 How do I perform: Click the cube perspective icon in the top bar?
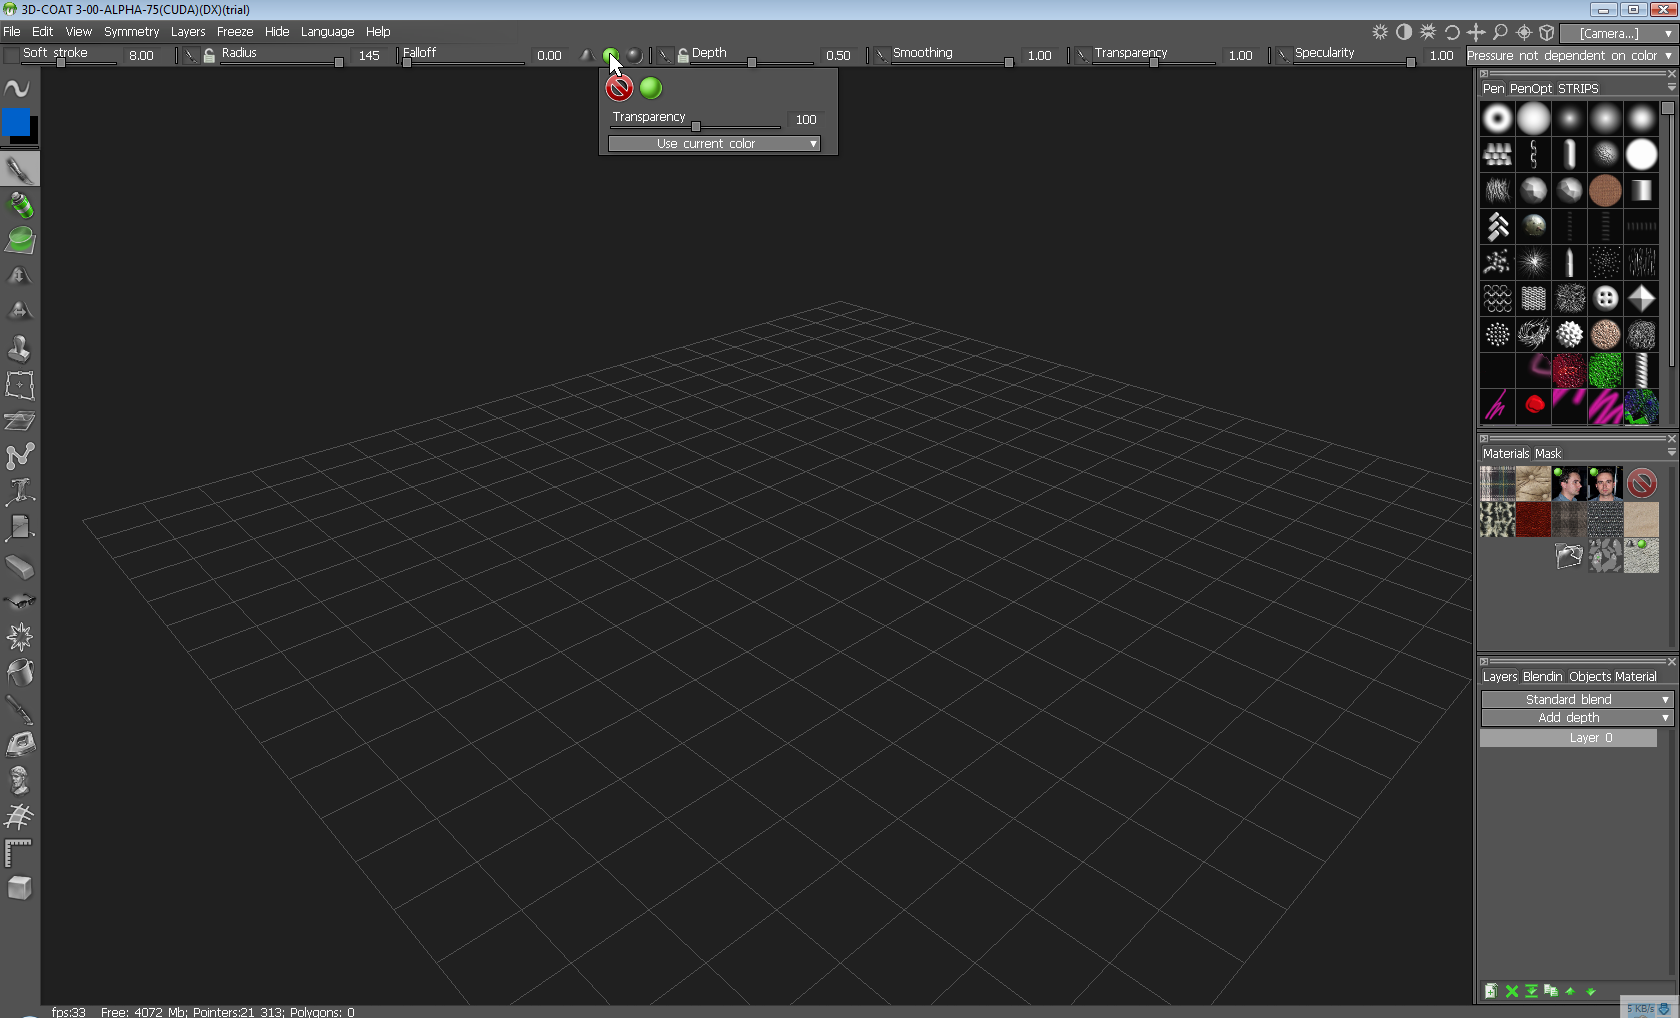1547,33
